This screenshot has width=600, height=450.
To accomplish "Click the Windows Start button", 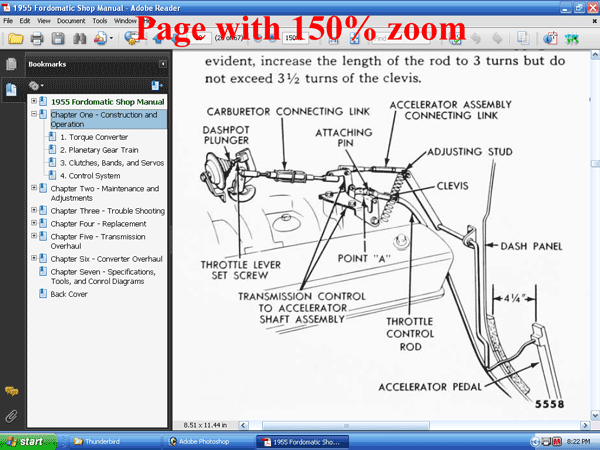I will [28, 442].
